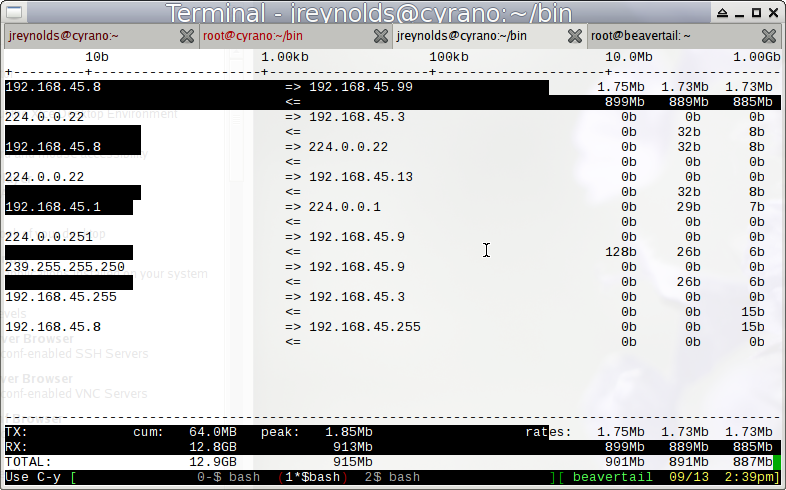Close the first jreynolds@cyrano:~ tab
The width and height of the screenshot is (786, 490).
pos(186,35)
